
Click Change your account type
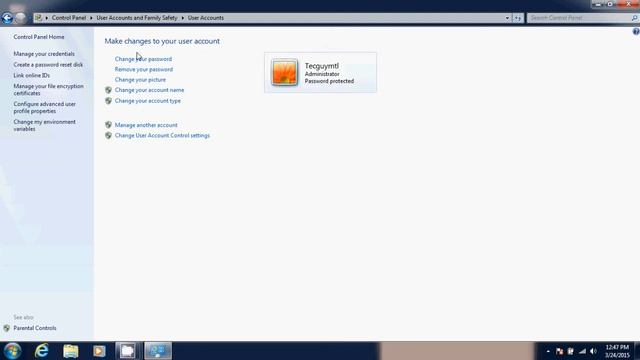click(x=148, y=101)
